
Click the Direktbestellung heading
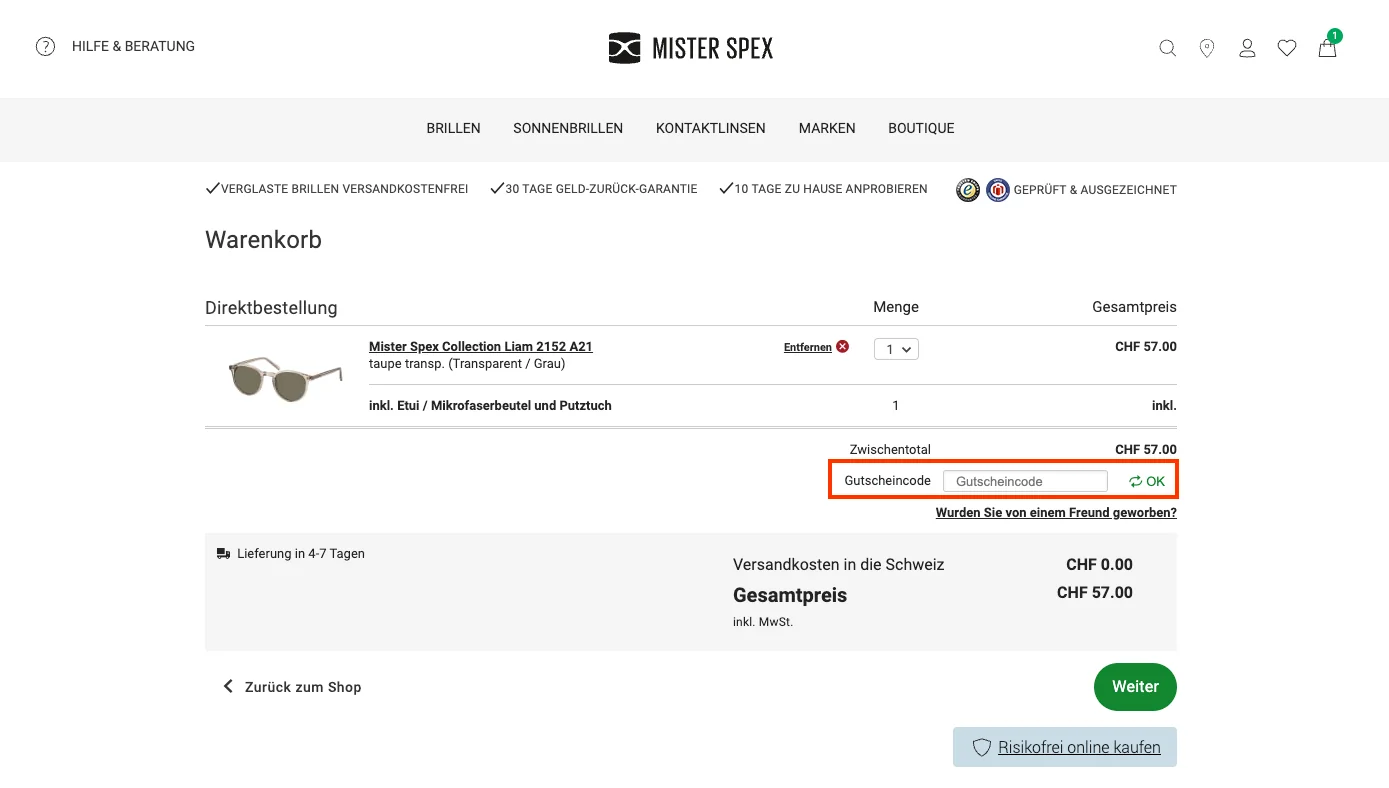[x=271, y=308]
